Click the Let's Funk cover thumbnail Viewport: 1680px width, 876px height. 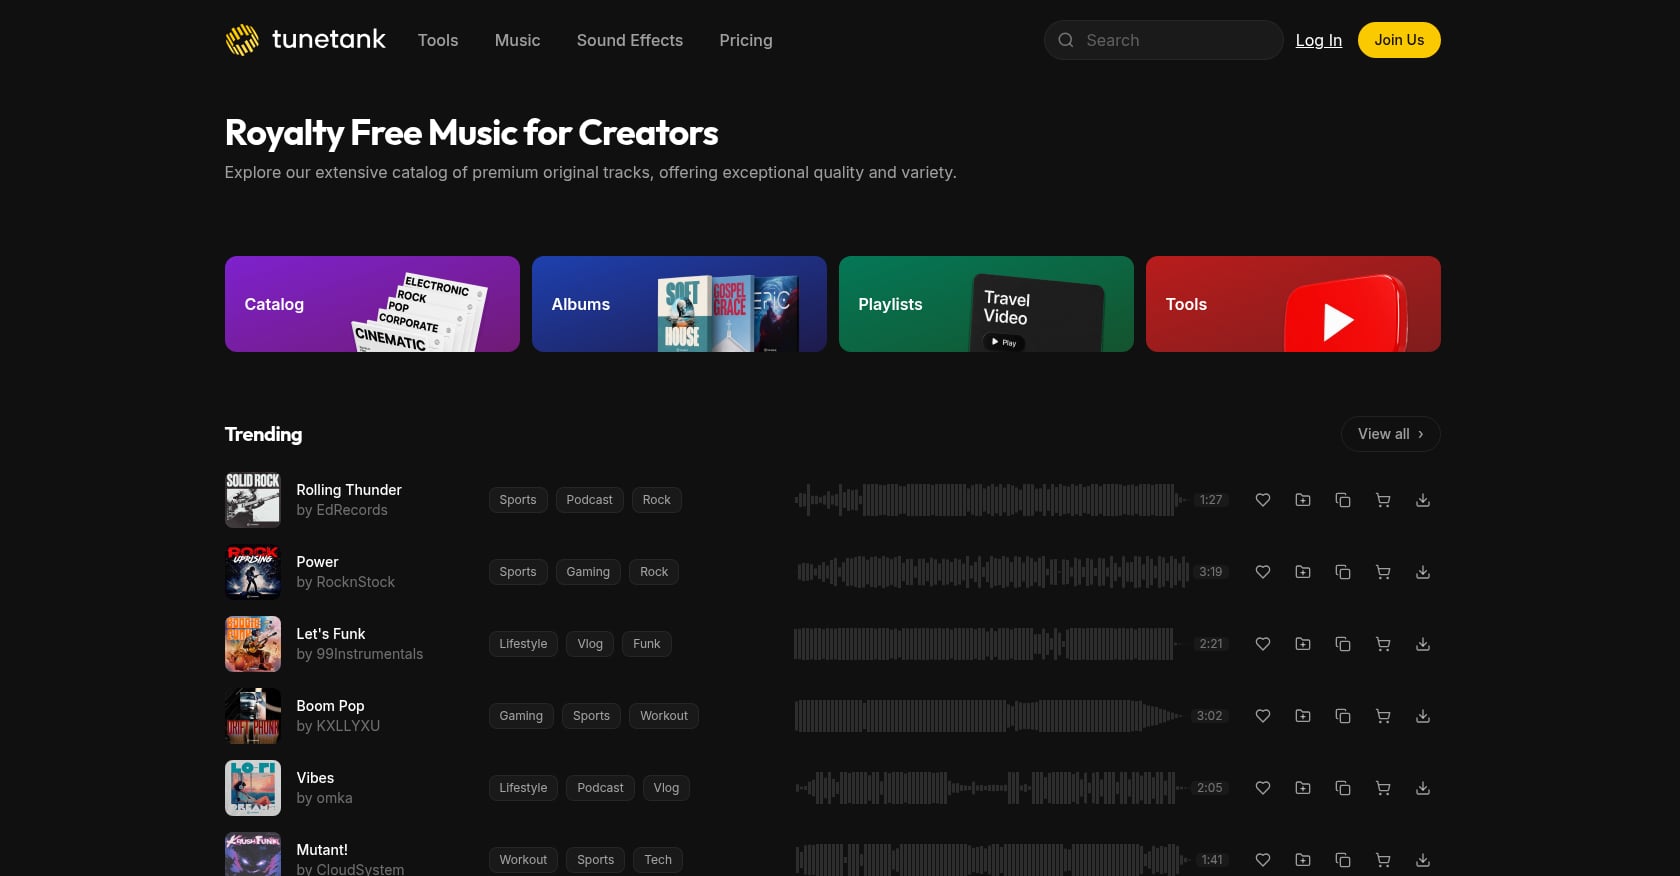pyautogui.click(x=253, y=644)
